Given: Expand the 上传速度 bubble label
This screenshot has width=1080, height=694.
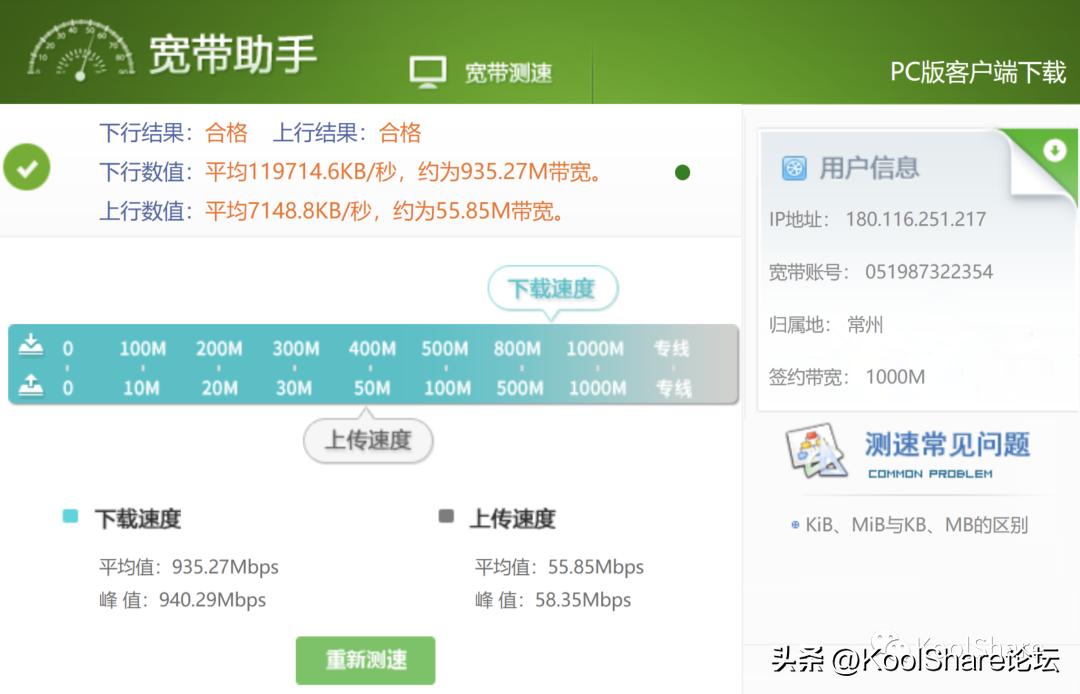Looking at the screenshot, I should (x=368, y=440).
